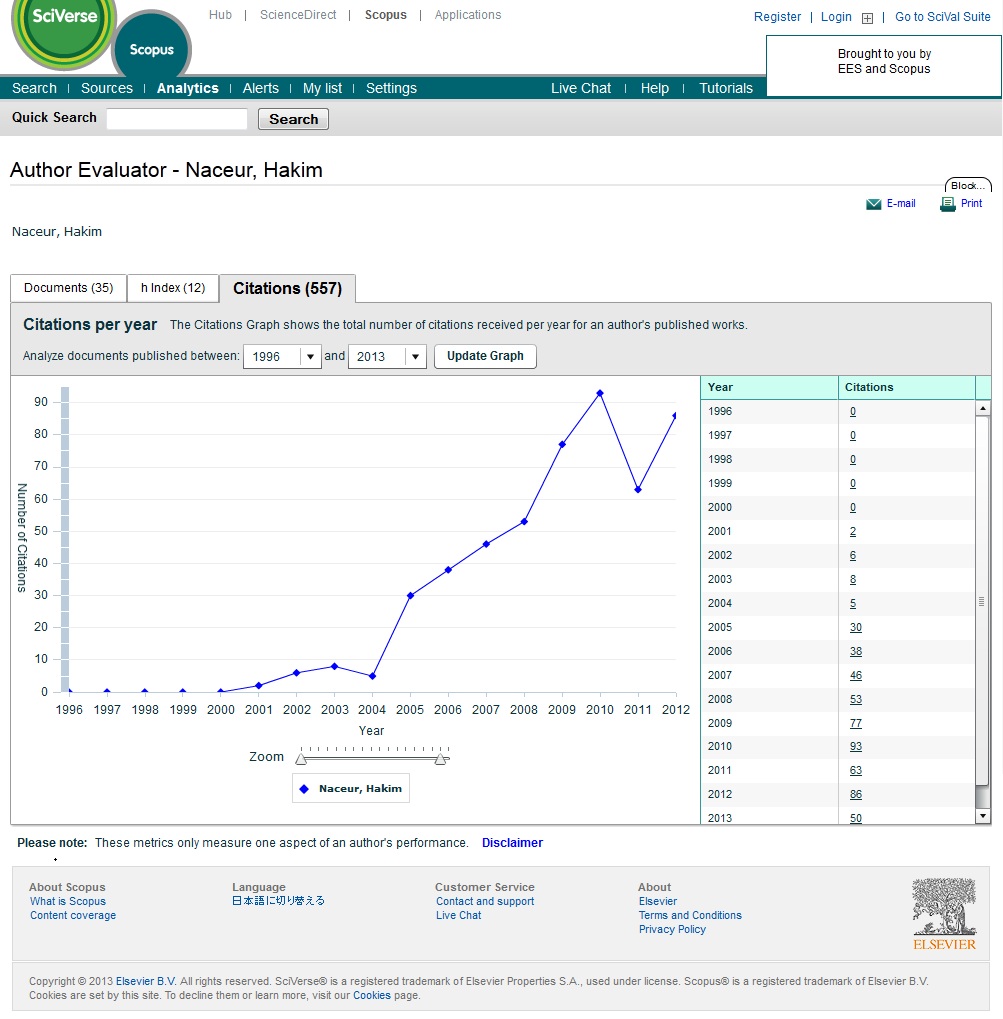Click Live Chat in the navigation bar
Screen dimensions: 1003x1019
581,88
